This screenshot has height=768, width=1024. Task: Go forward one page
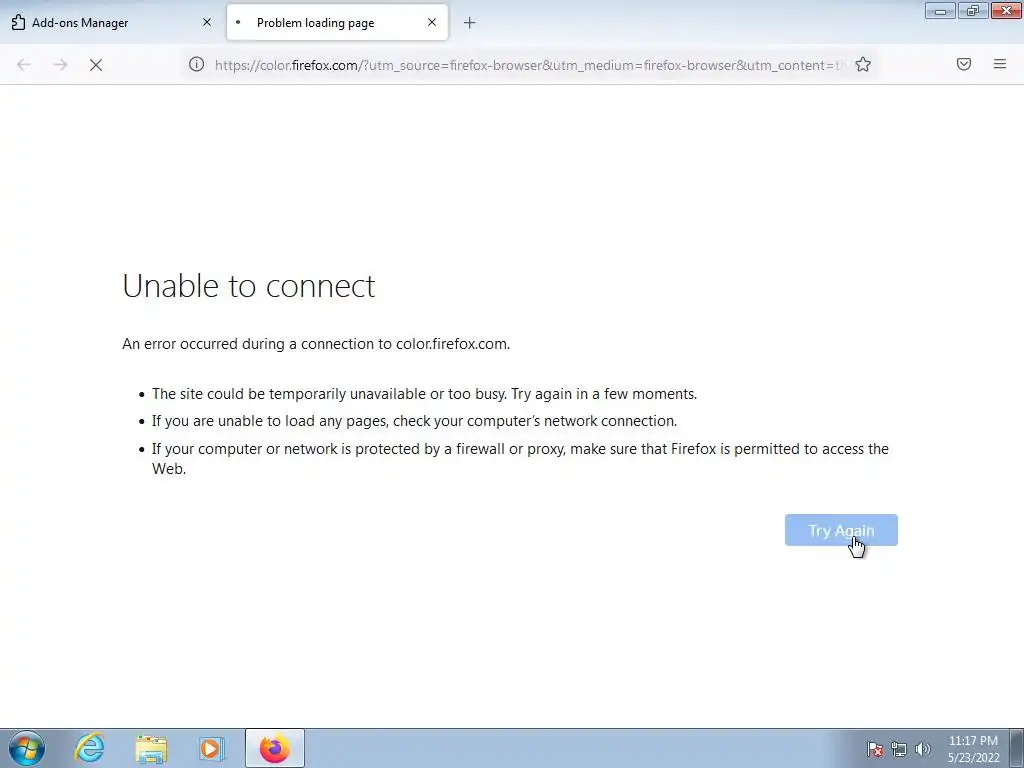click(60, 65)
